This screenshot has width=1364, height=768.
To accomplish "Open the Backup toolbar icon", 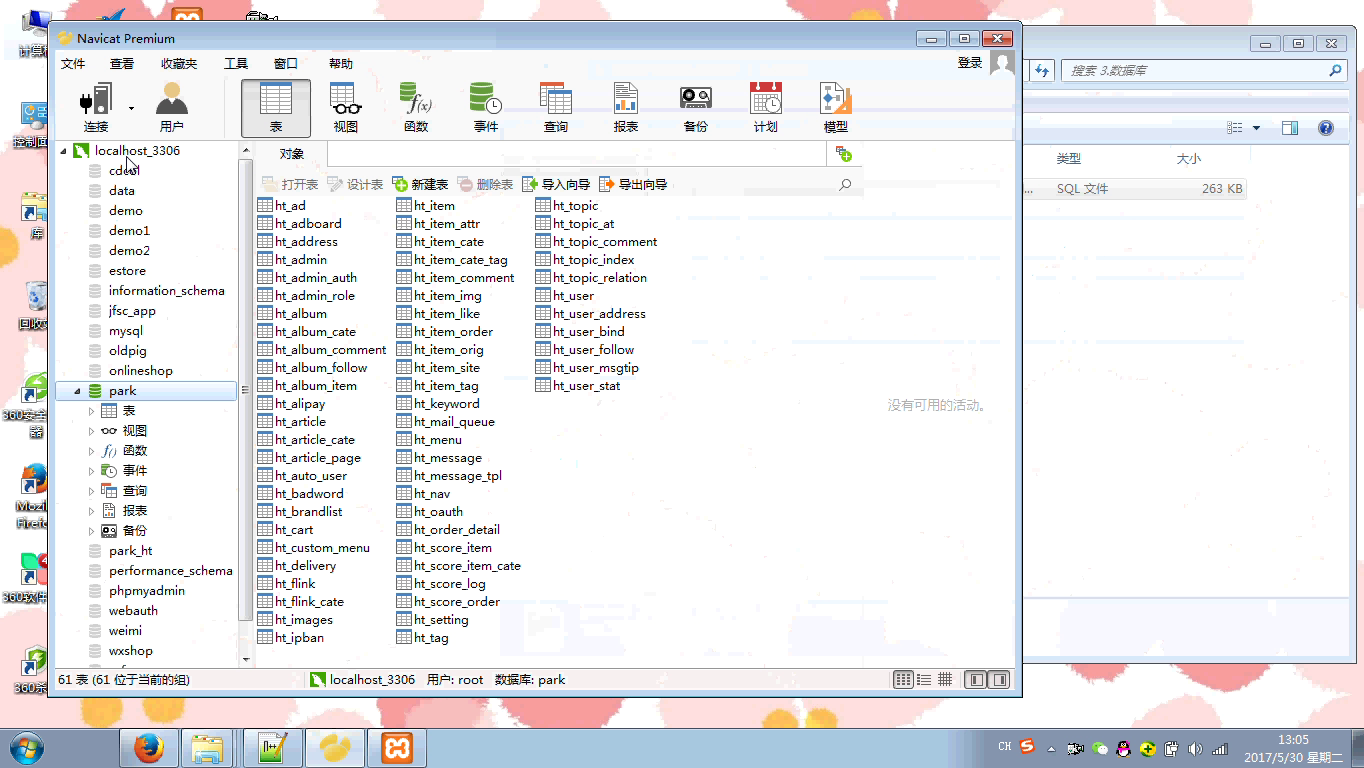I will tap(696, 108).
